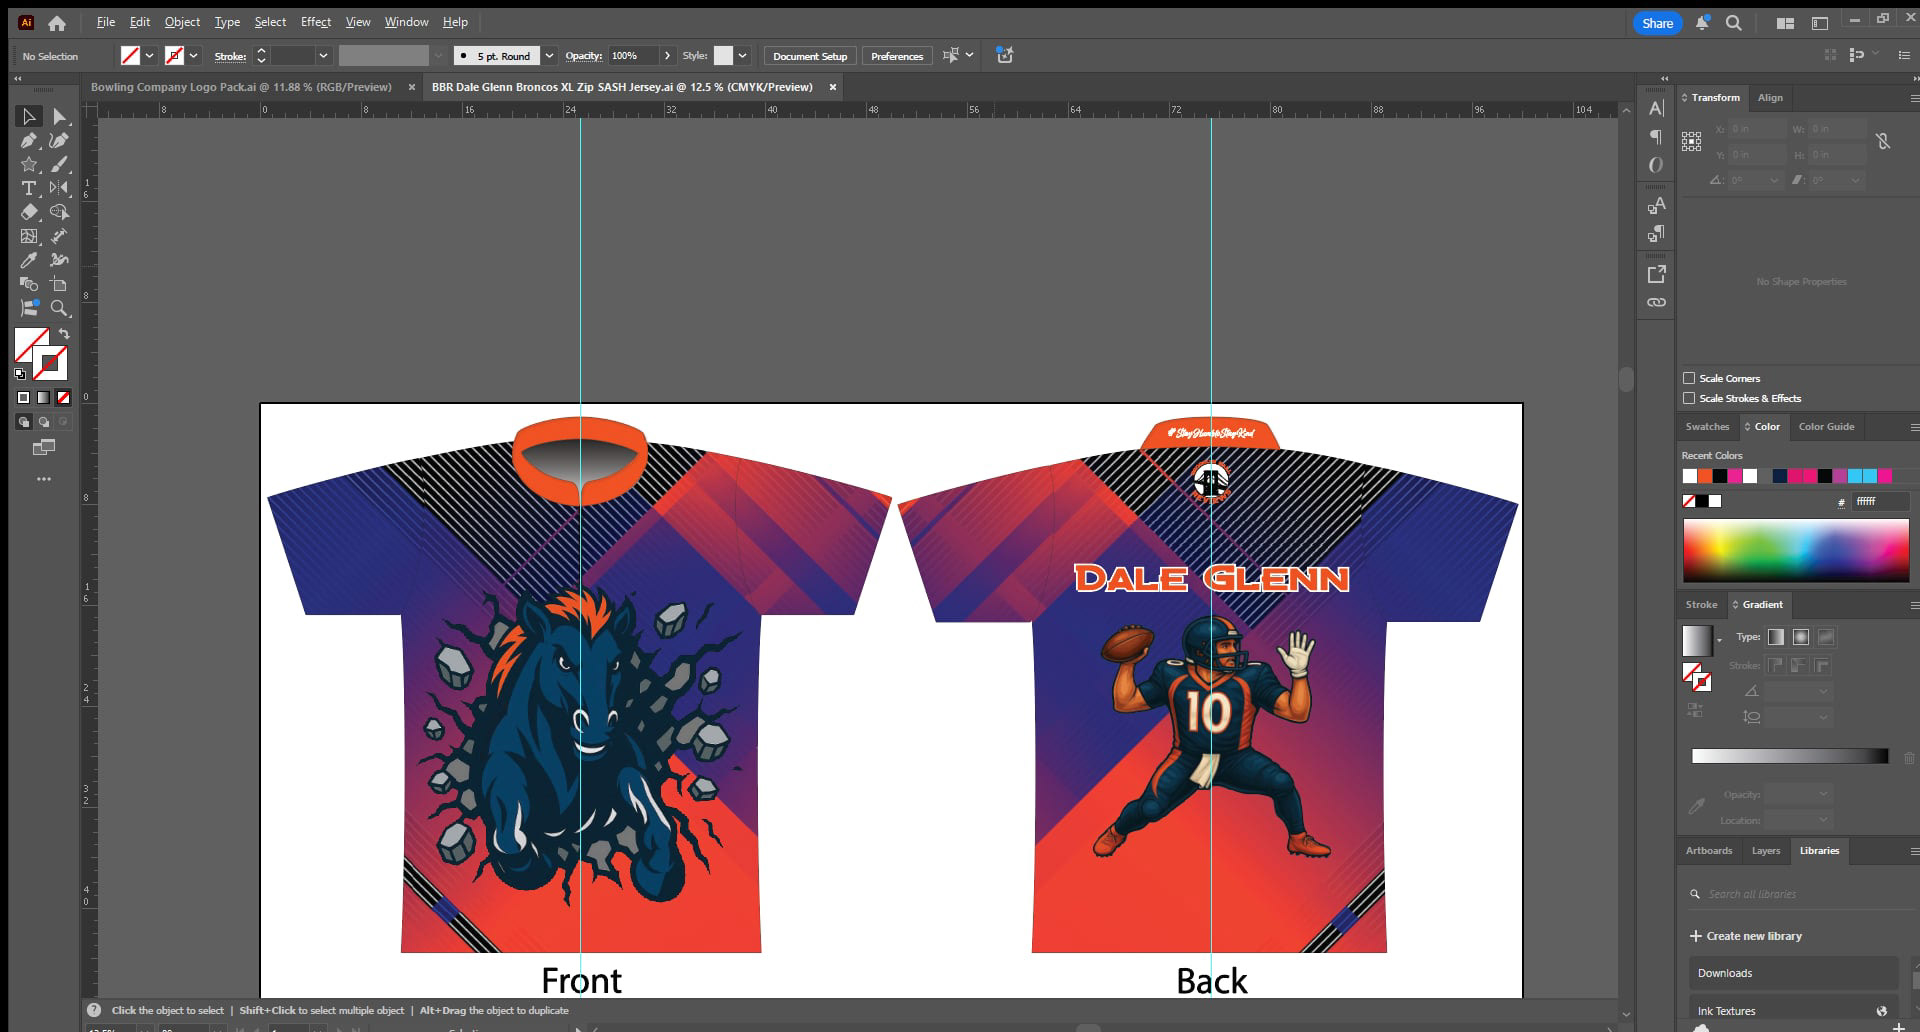1920x1032 pixels.
Task: Open the Object menu
Action: (182, 22)
